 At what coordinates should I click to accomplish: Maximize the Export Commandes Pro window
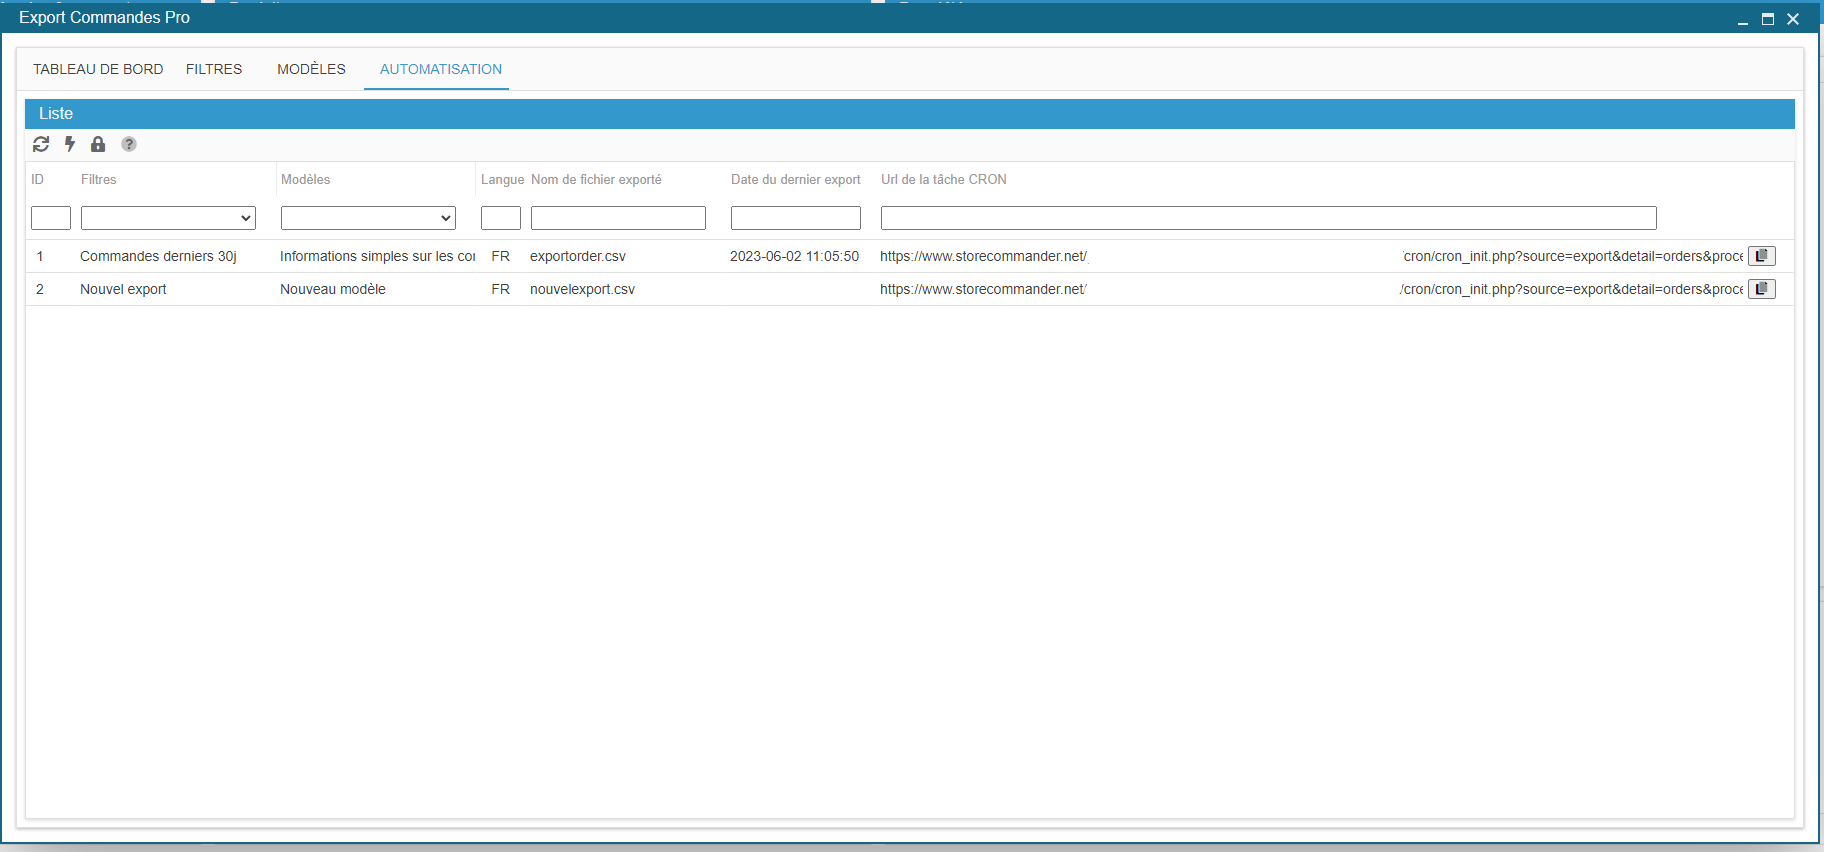click(x=1768, y=19)
